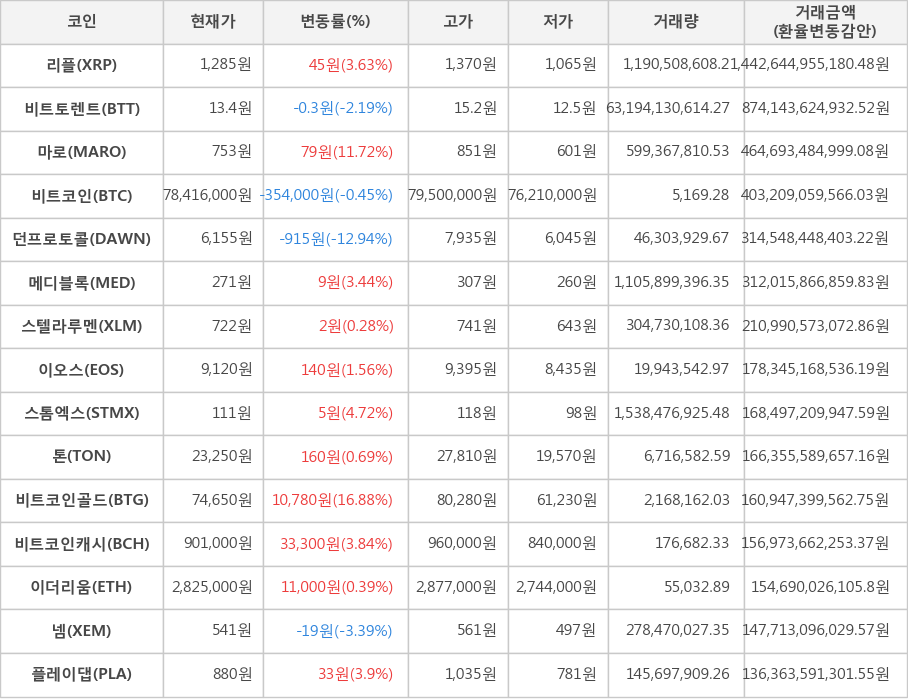908x700 pixels.
Task: Select the 비트토렌트(BTT) coin name
Action: (82, 108)
